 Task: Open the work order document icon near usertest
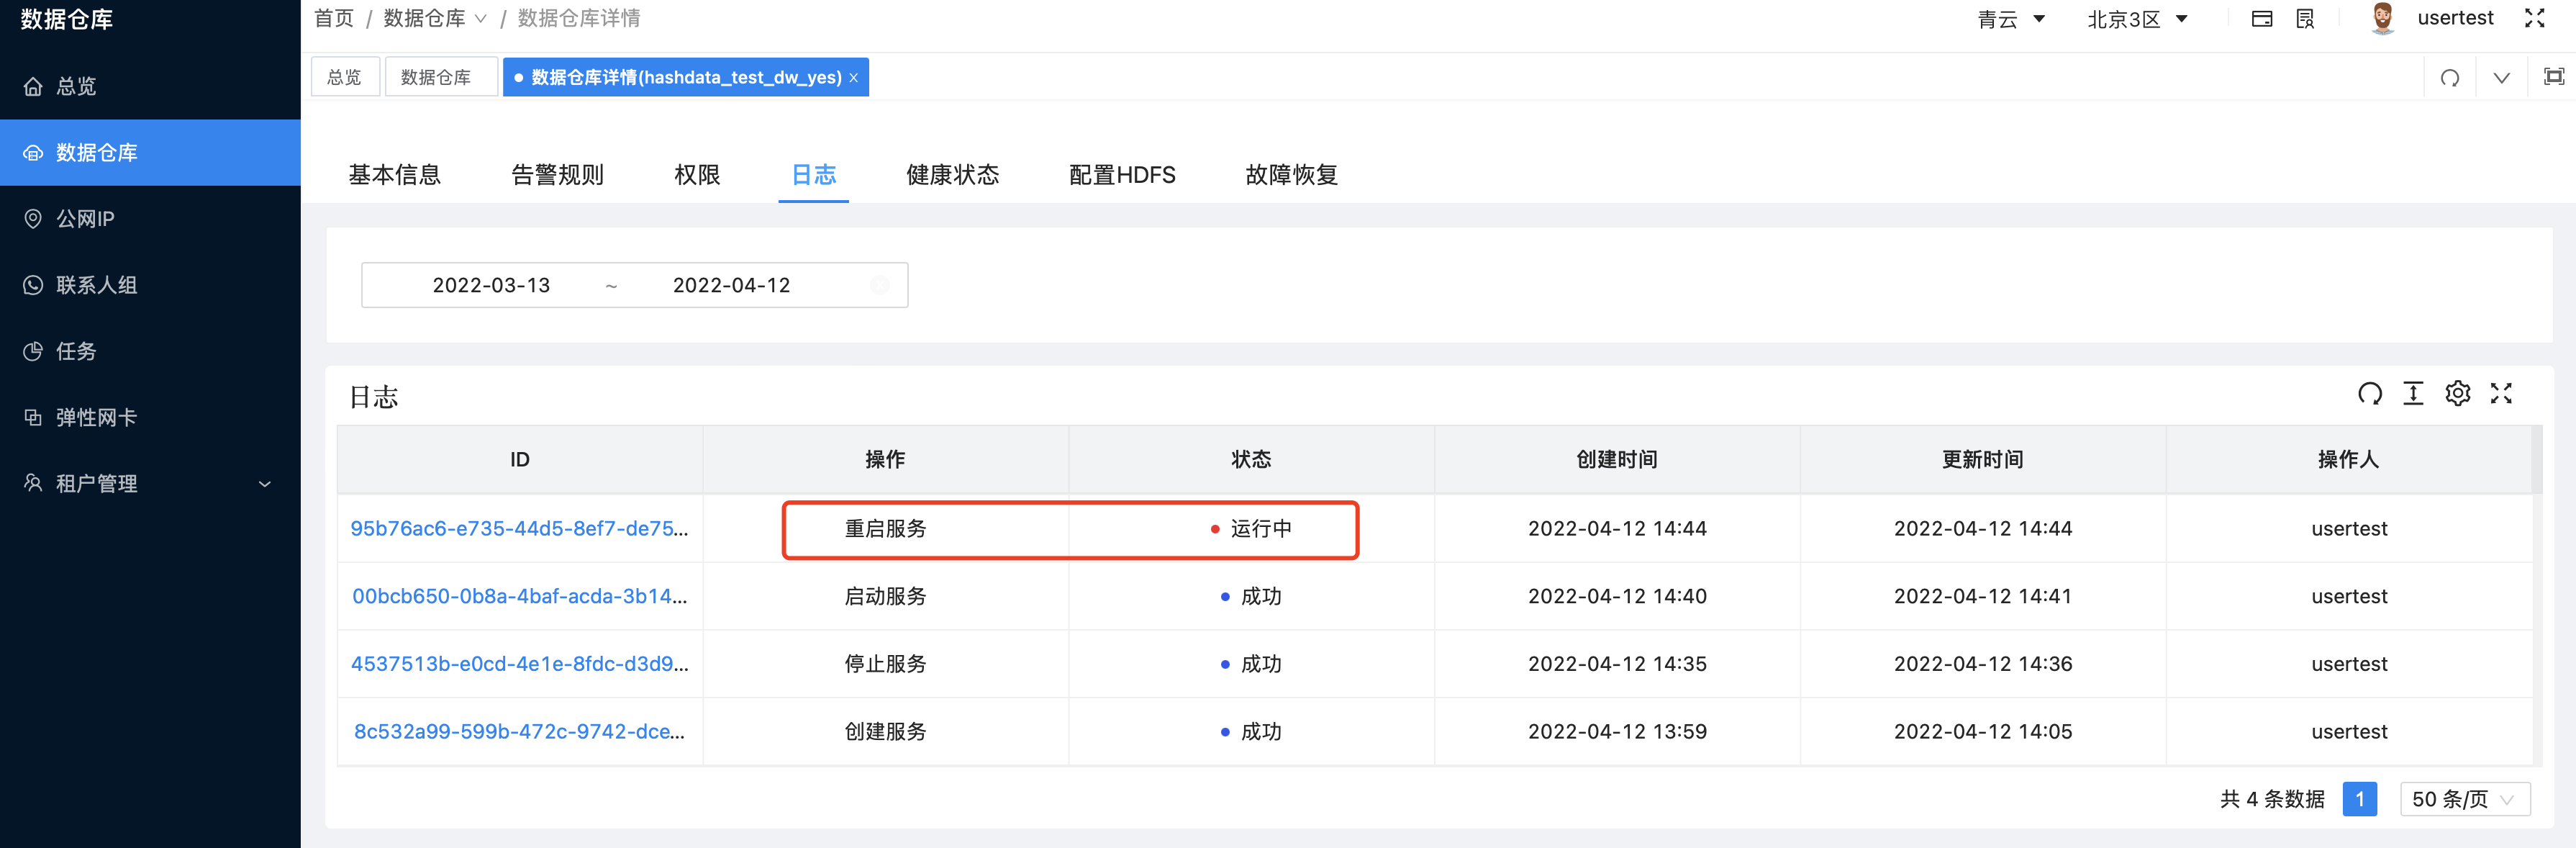tap(2305, 18)
